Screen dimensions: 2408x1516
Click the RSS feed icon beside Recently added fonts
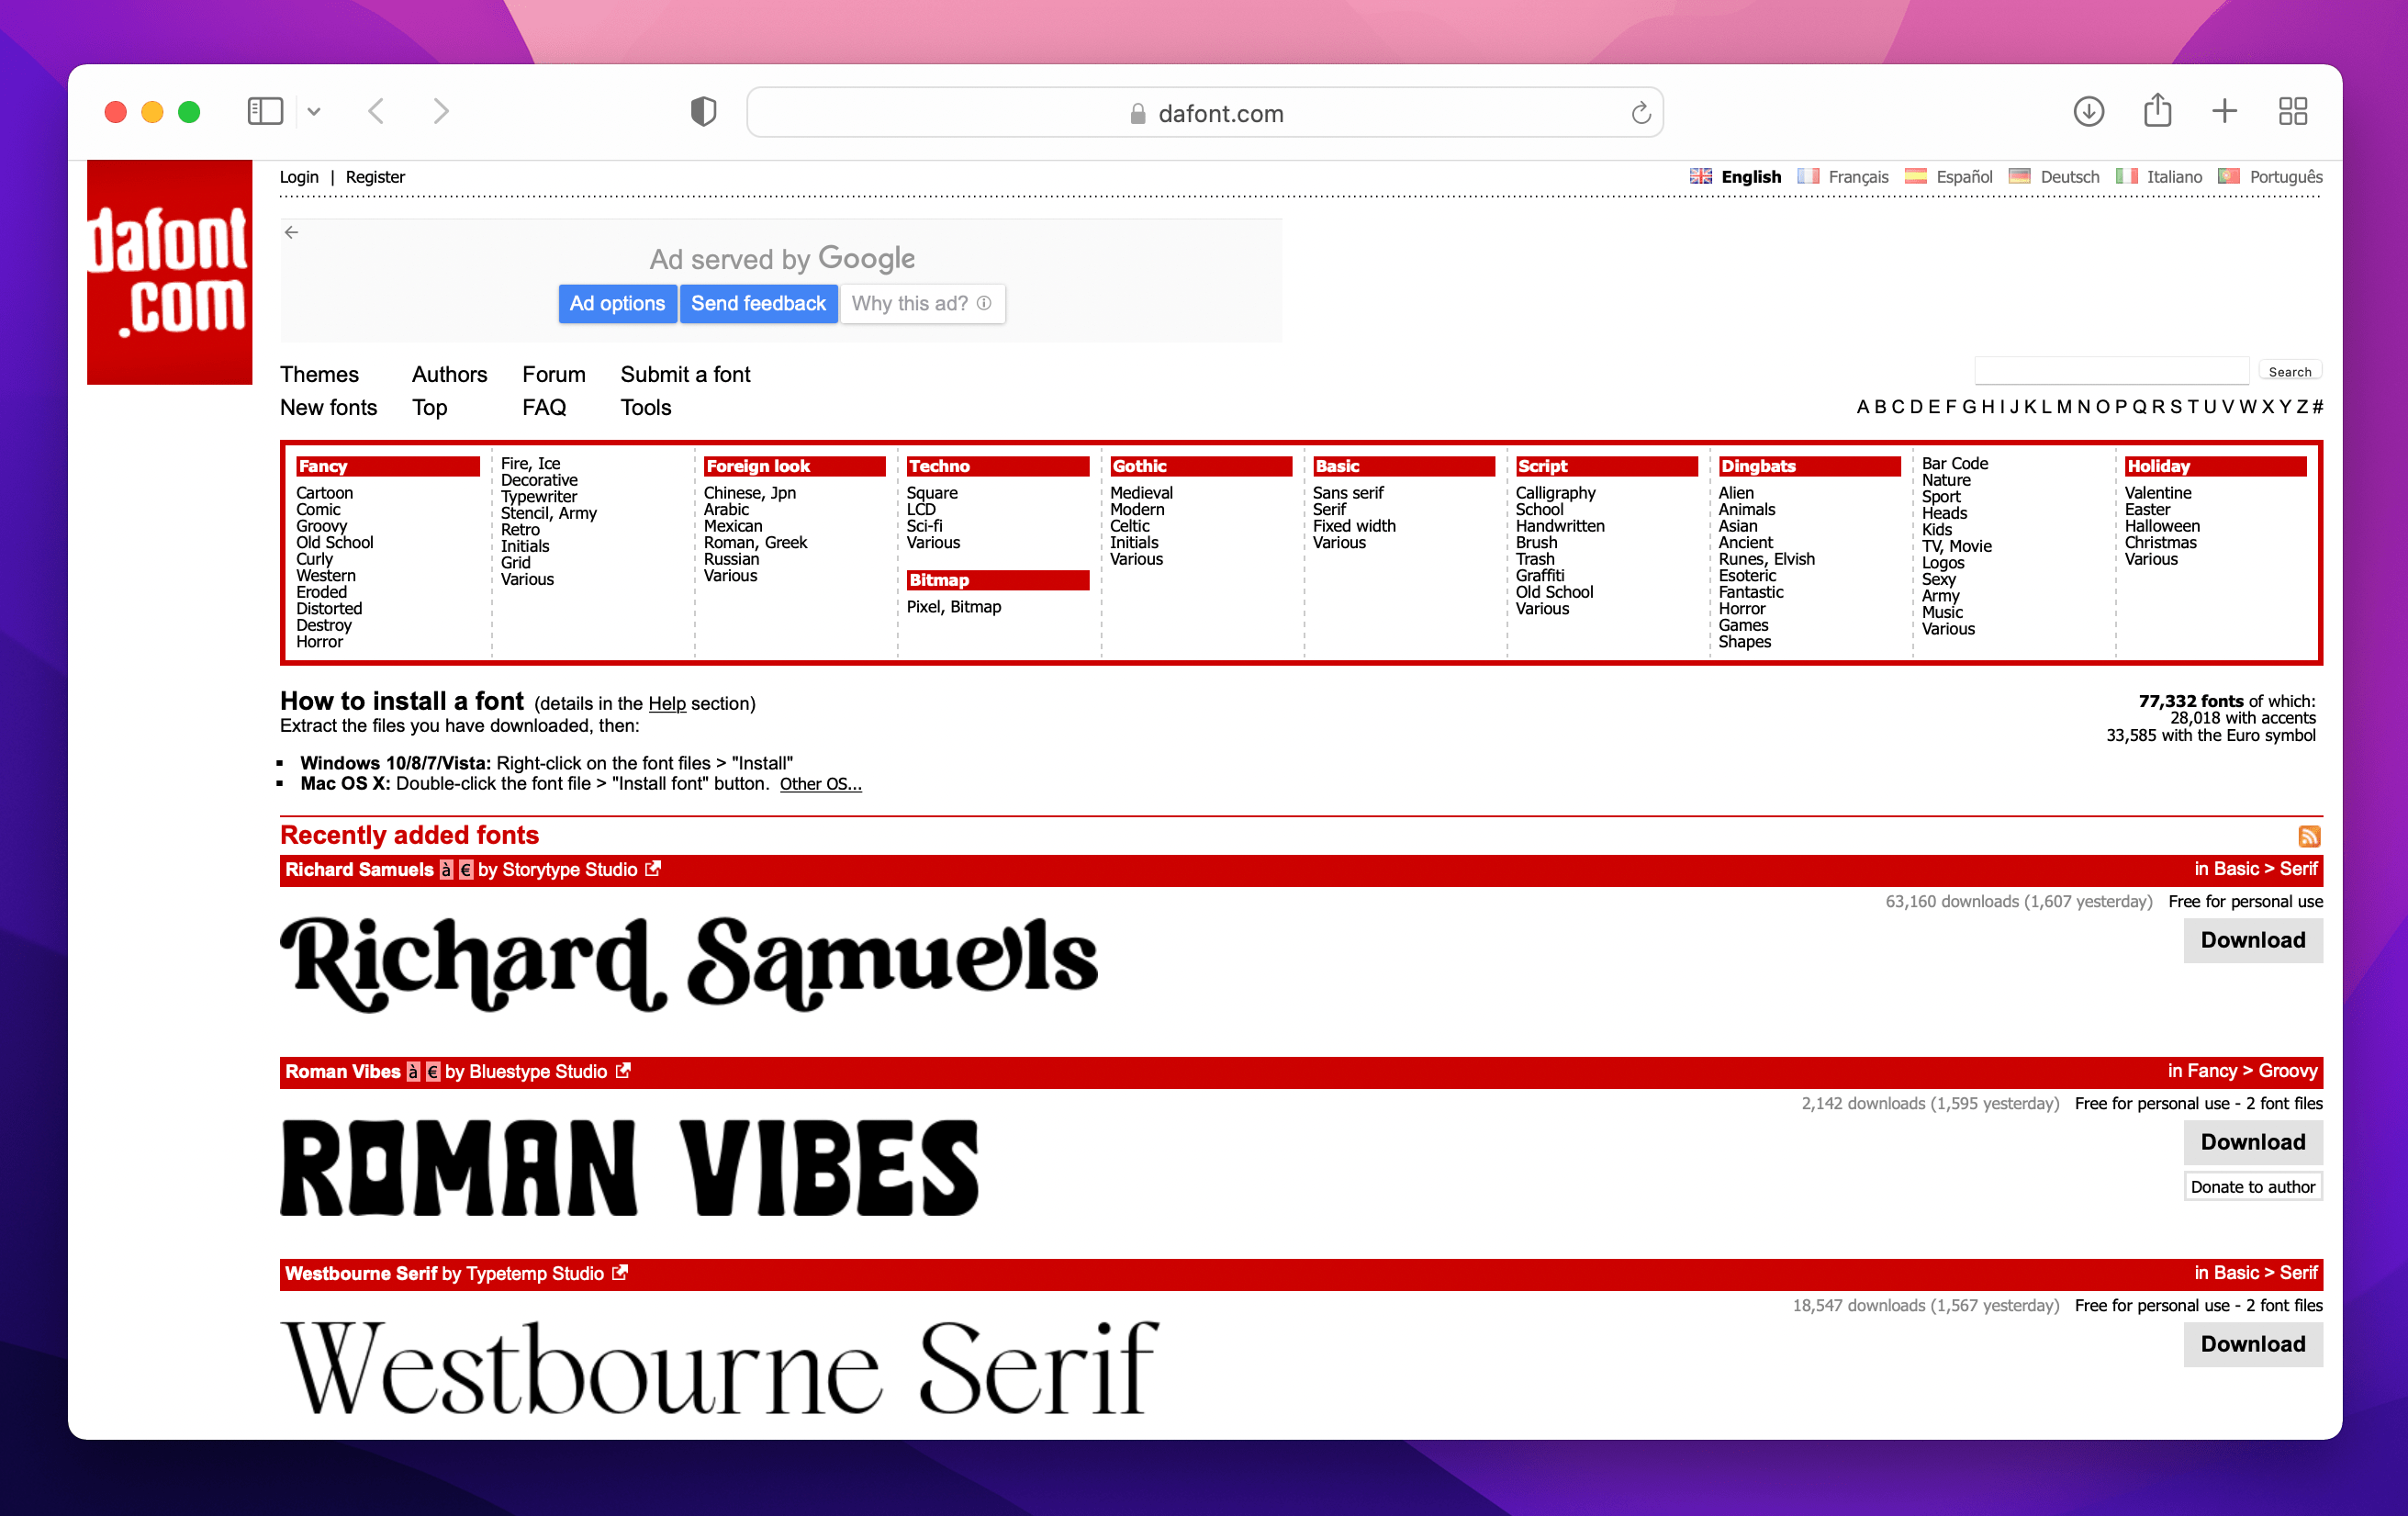[x=2310, y=836]
